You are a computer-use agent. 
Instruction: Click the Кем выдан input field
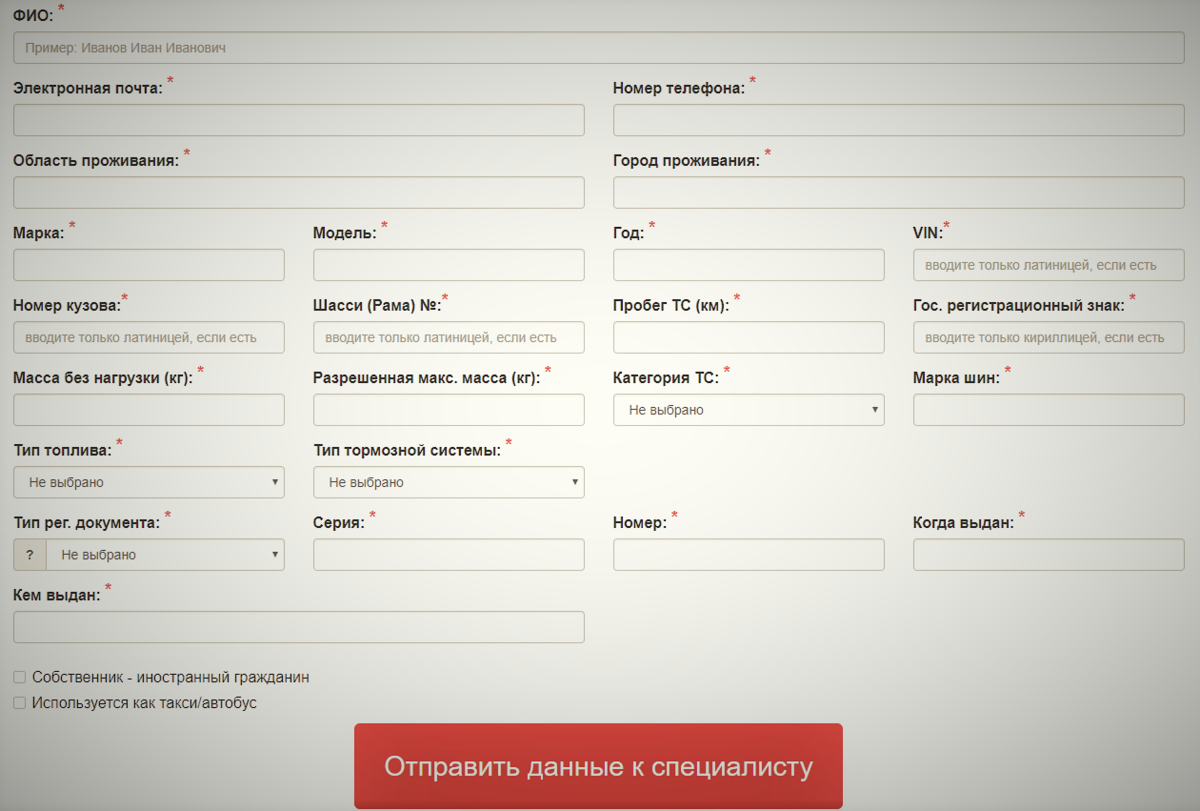[299, 627]
